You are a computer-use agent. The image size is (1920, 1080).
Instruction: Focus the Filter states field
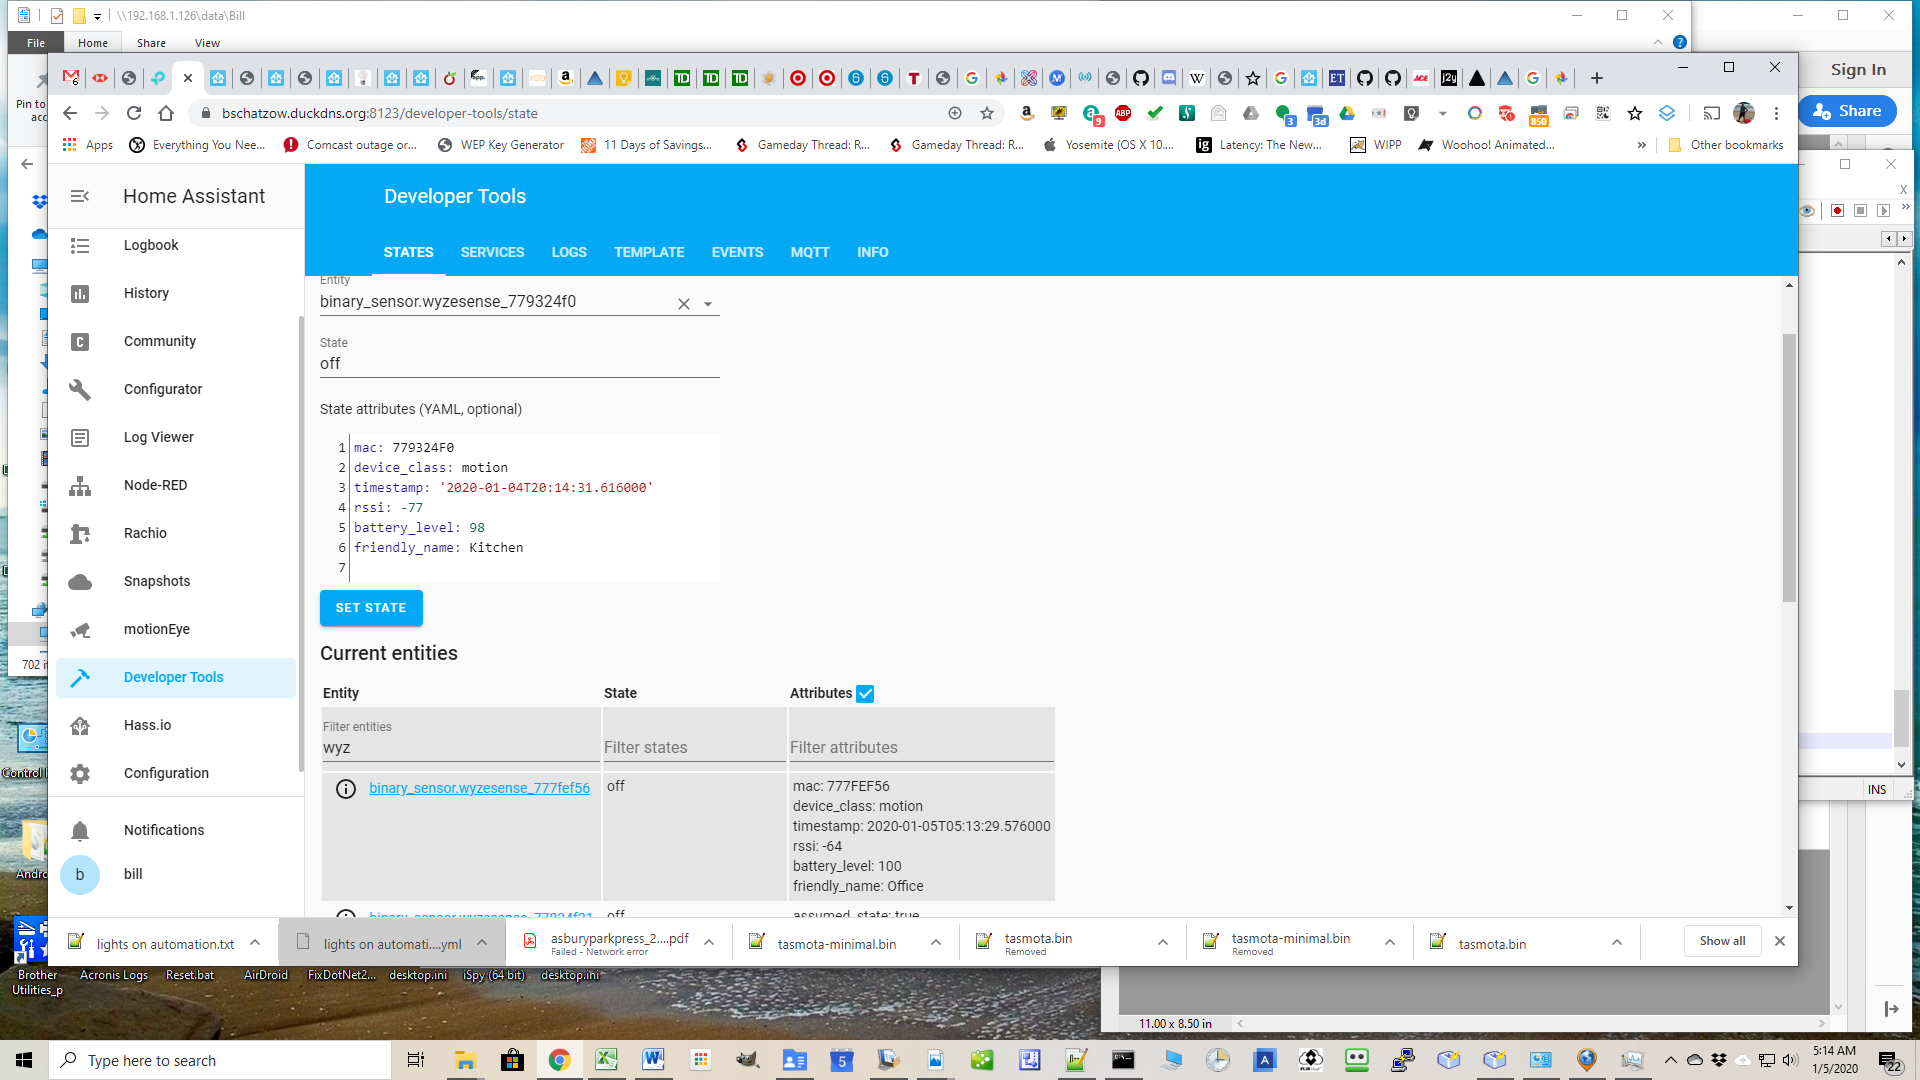click(694, 747)
